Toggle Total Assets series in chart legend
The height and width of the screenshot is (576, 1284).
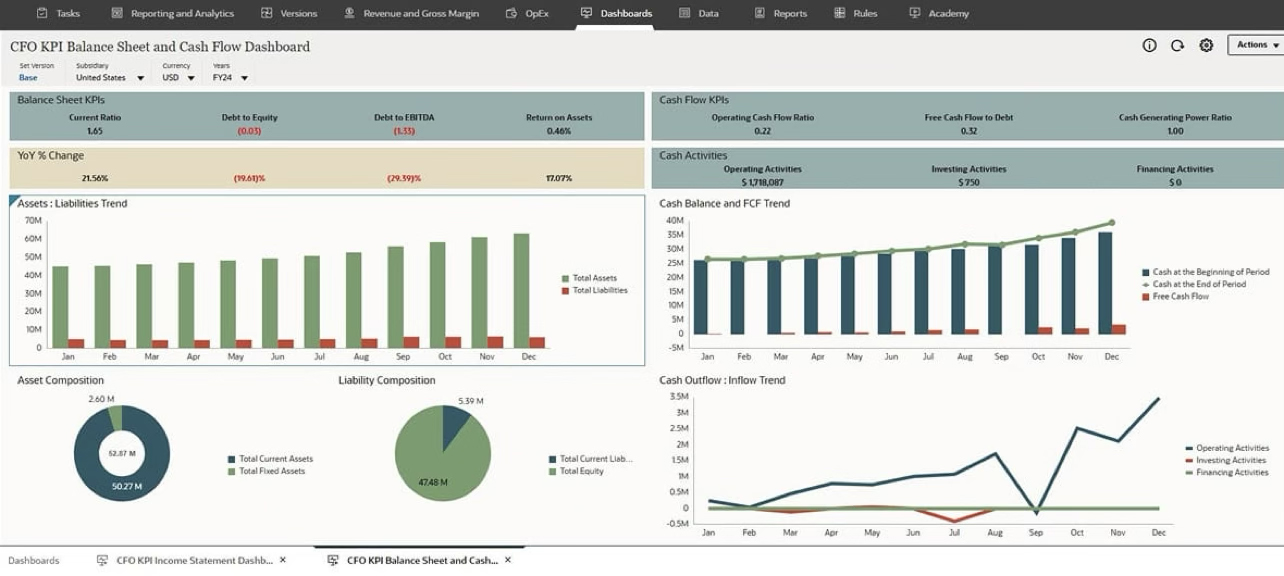594,278
